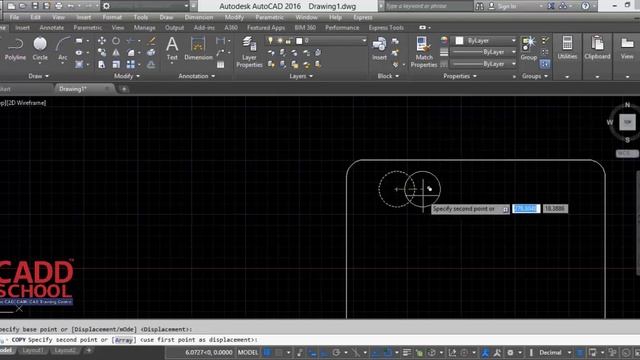Screen dimensions: 640x360
Task: Click the Insert block icon
Action: coord(379,49)
